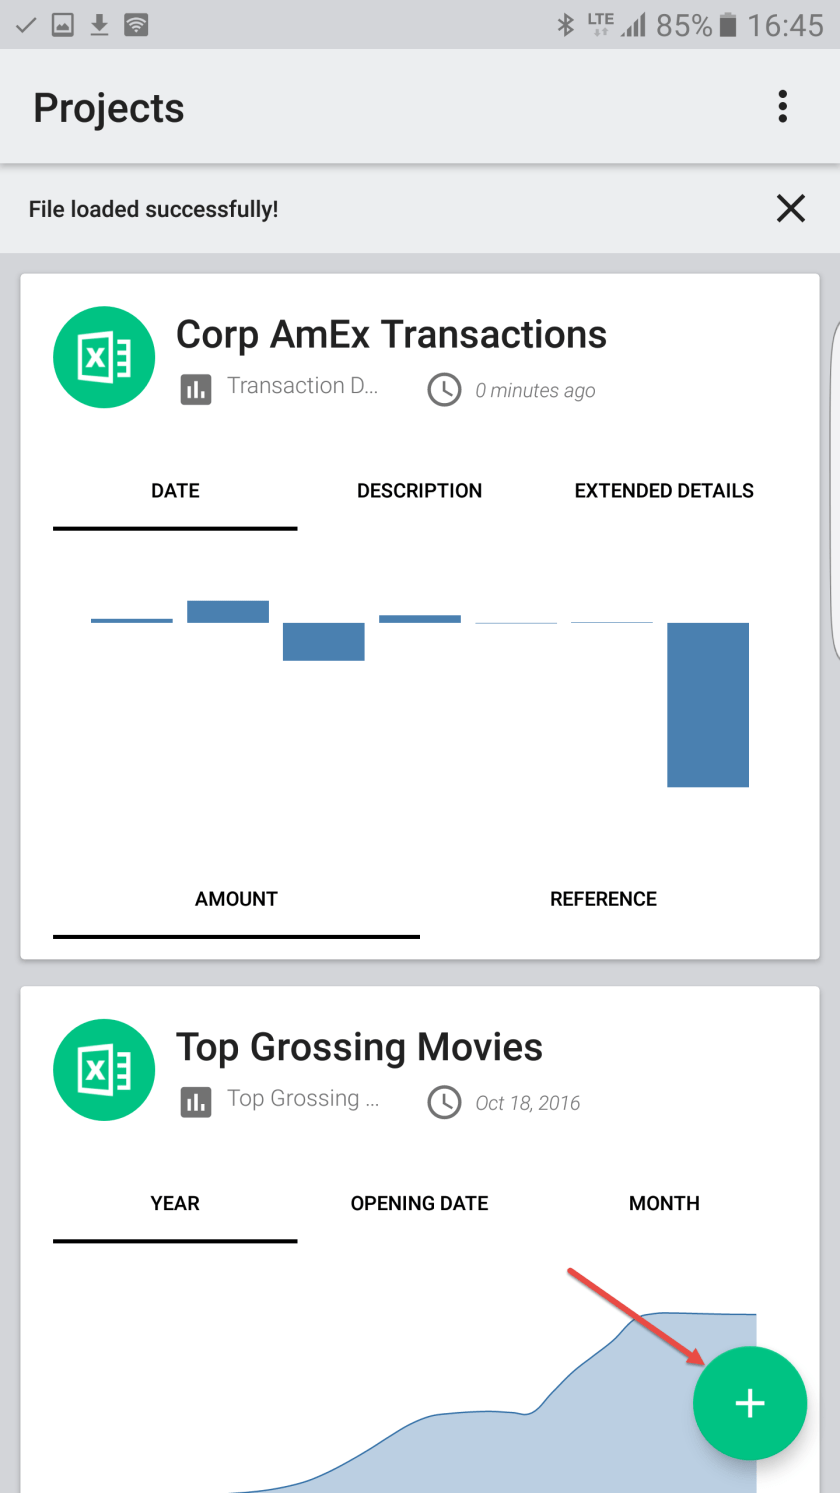This screenshot has height=1493, width=840.
Task: Switch to the REFERENCE tab
Action: 603,899
